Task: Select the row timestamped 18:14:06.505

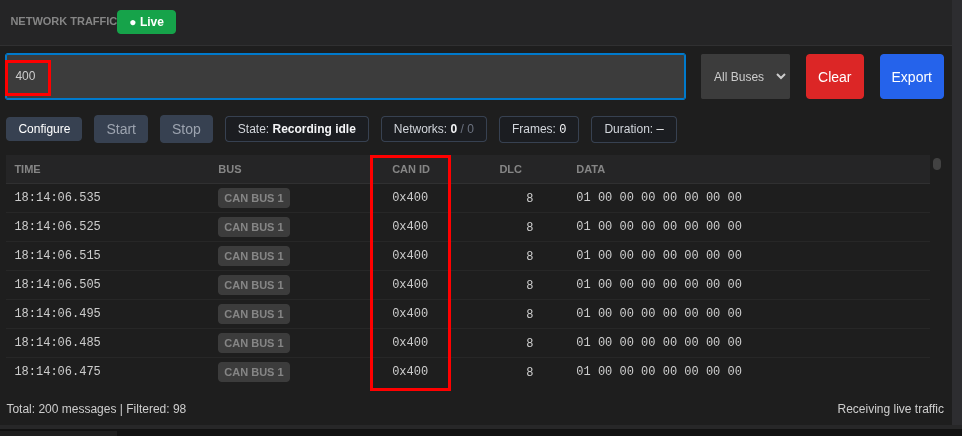Action: coord(468,285)
